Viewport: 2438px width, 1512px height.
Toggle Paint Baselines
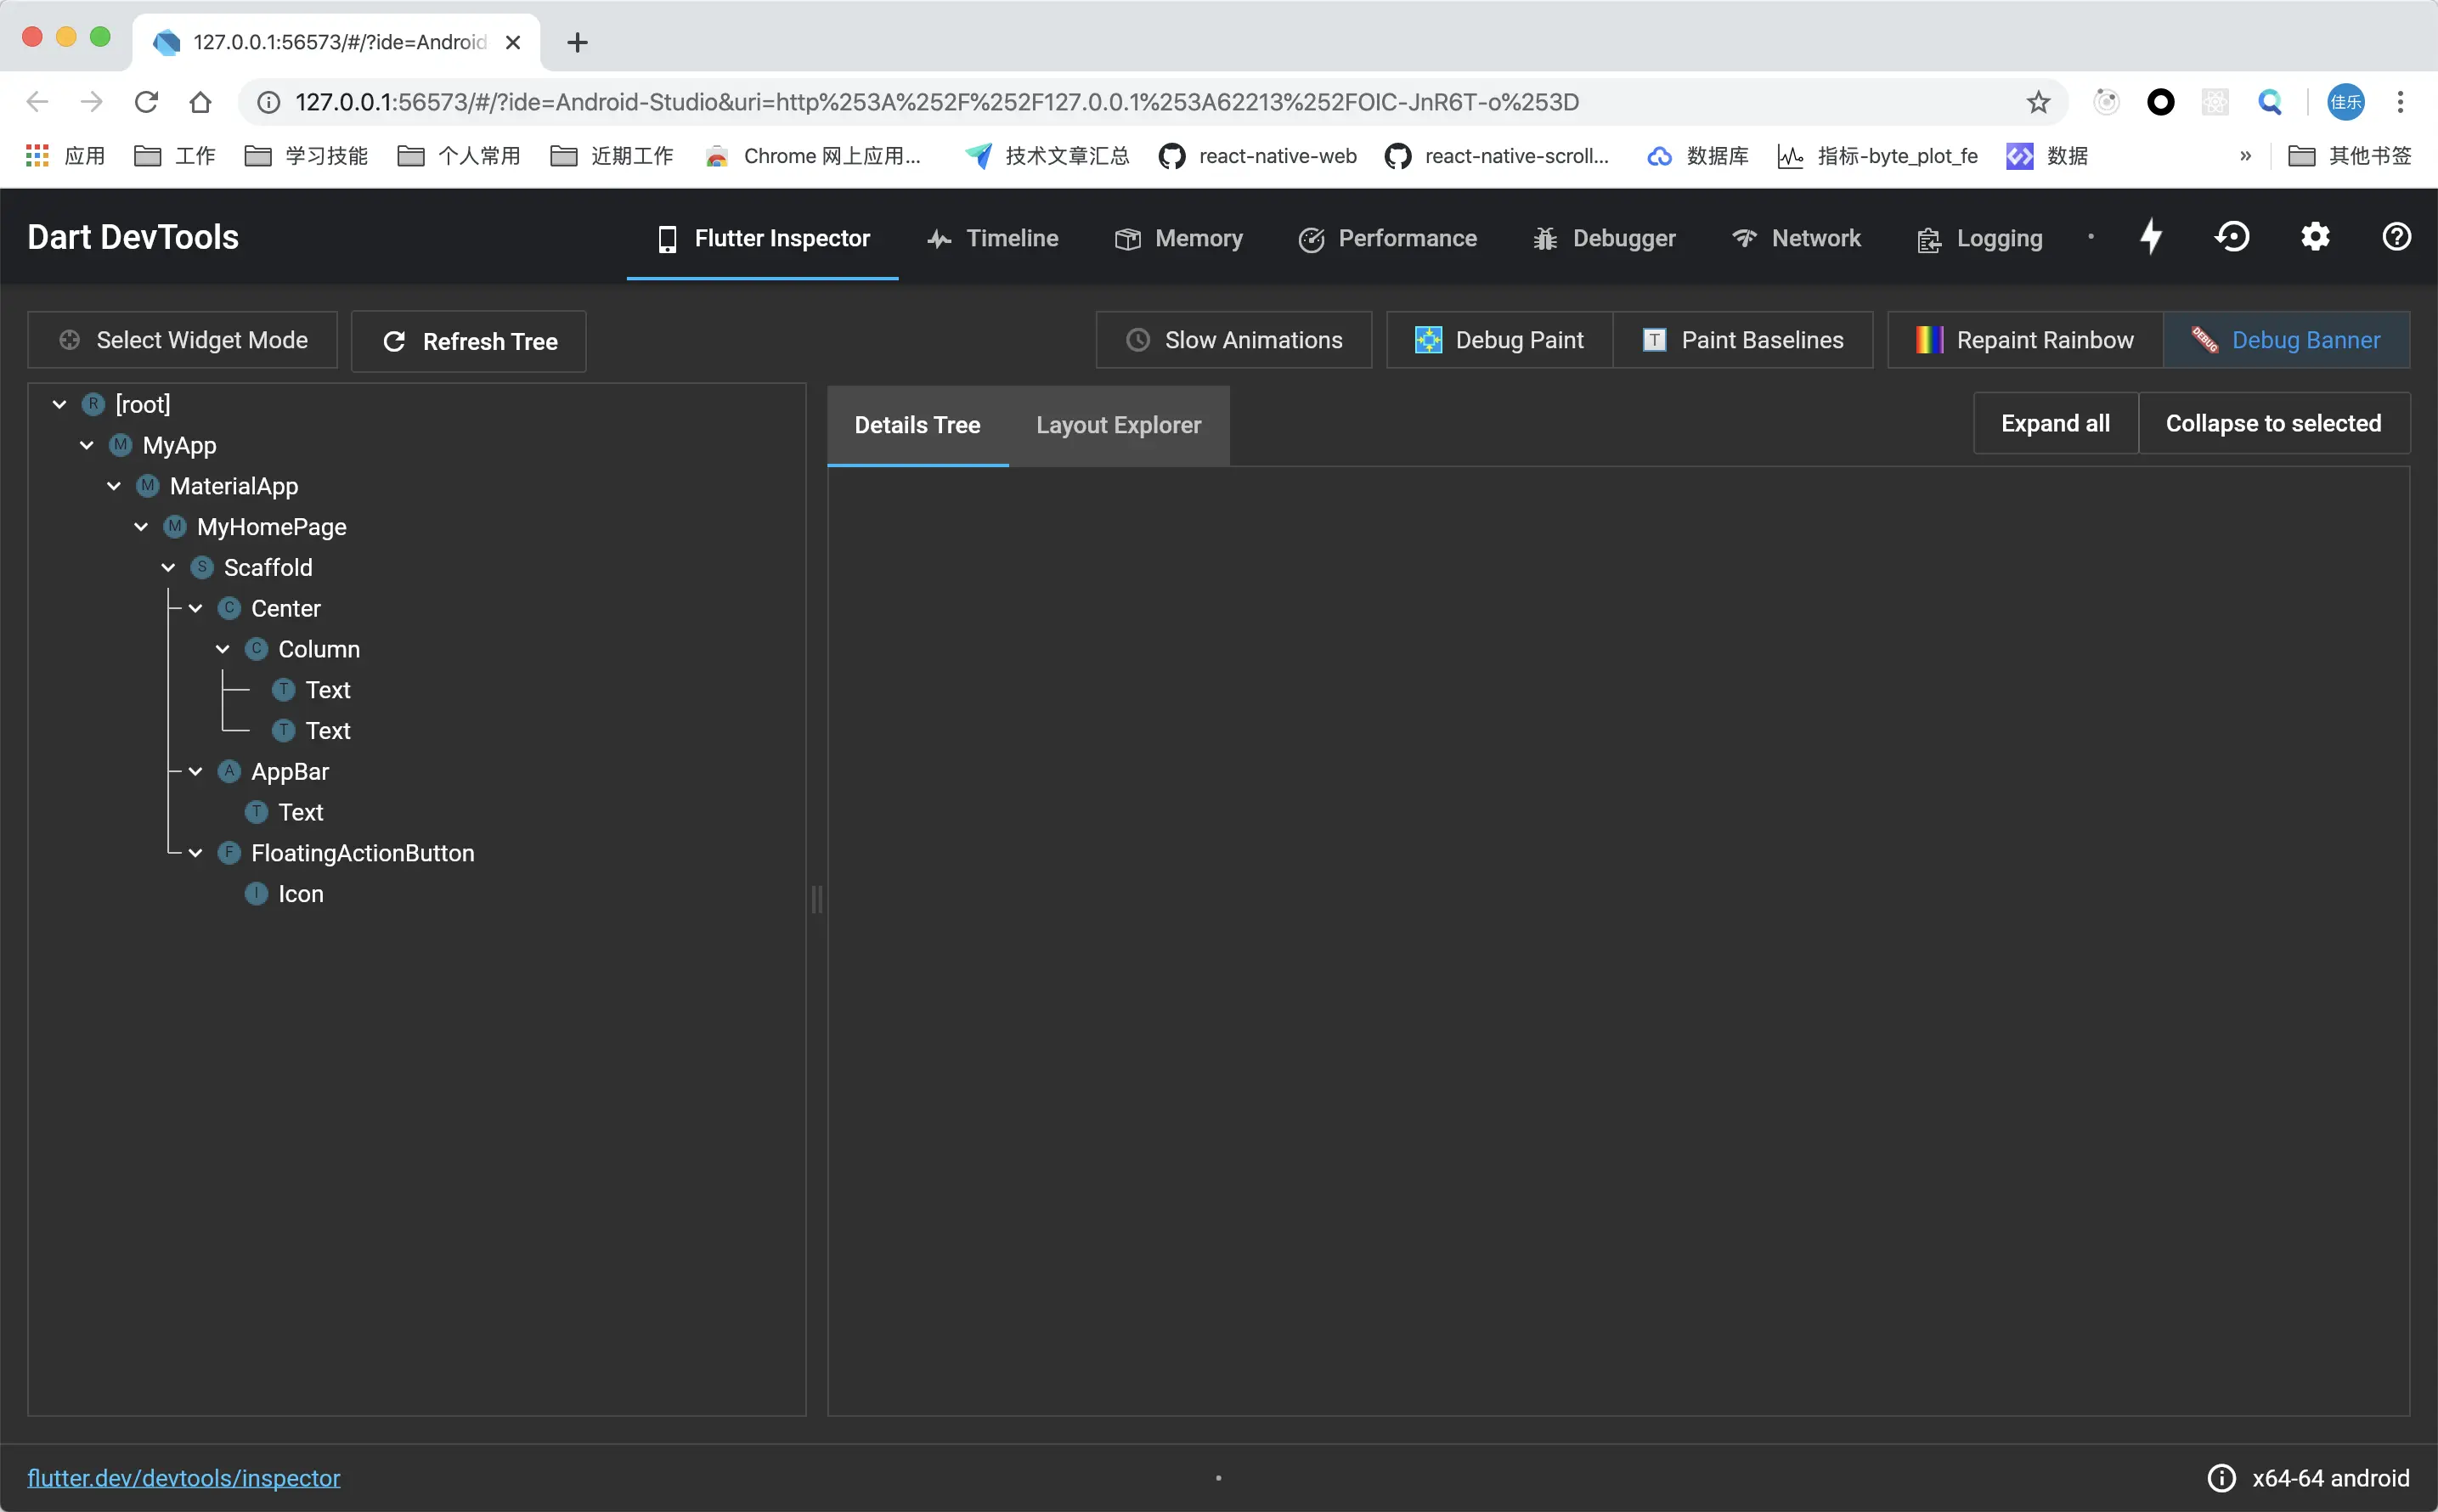point(1742,340)
